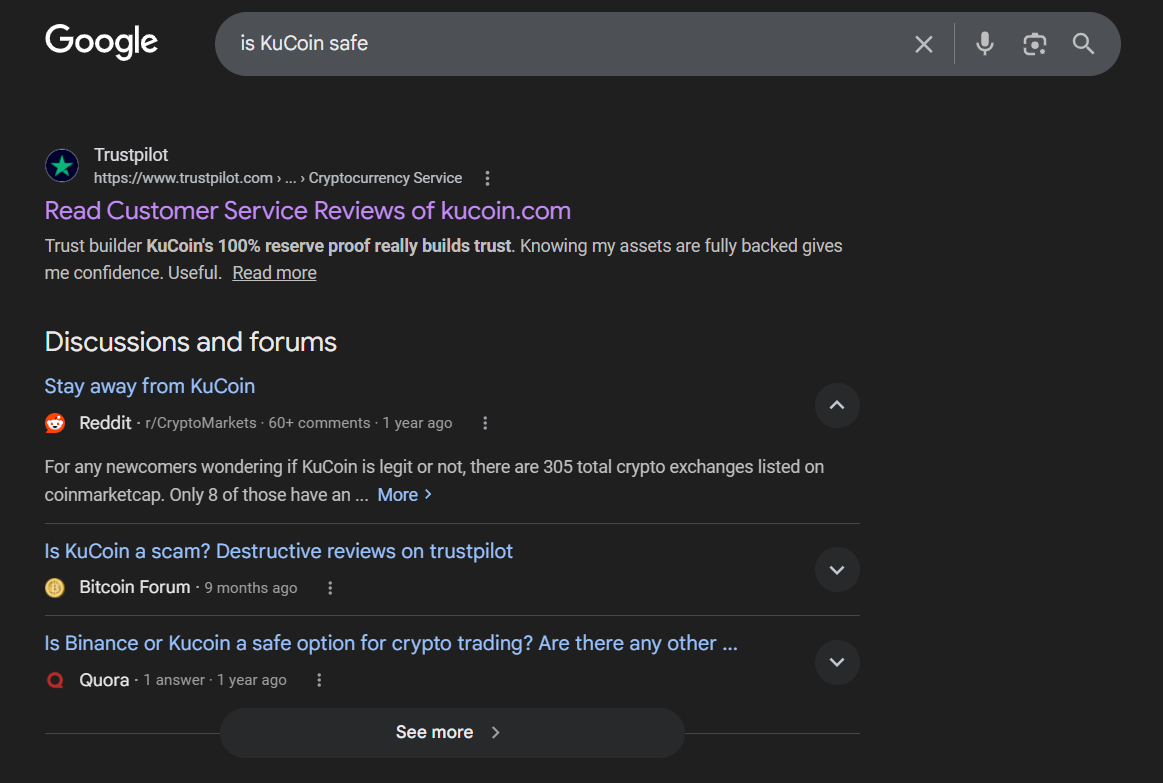Click the 'Bitcoin Forum' source label
This screenshot has height=783, width=1163.
135,587
